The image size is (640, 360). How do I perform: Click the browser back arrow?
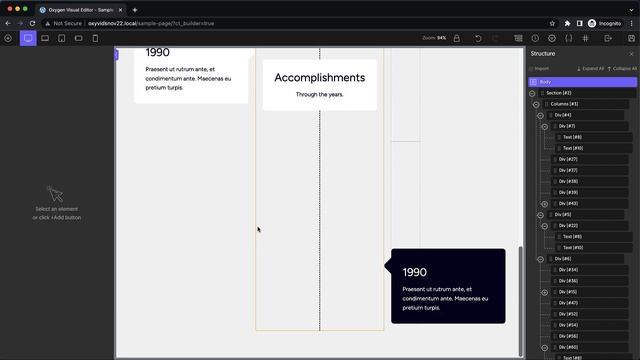click(8, 23)
